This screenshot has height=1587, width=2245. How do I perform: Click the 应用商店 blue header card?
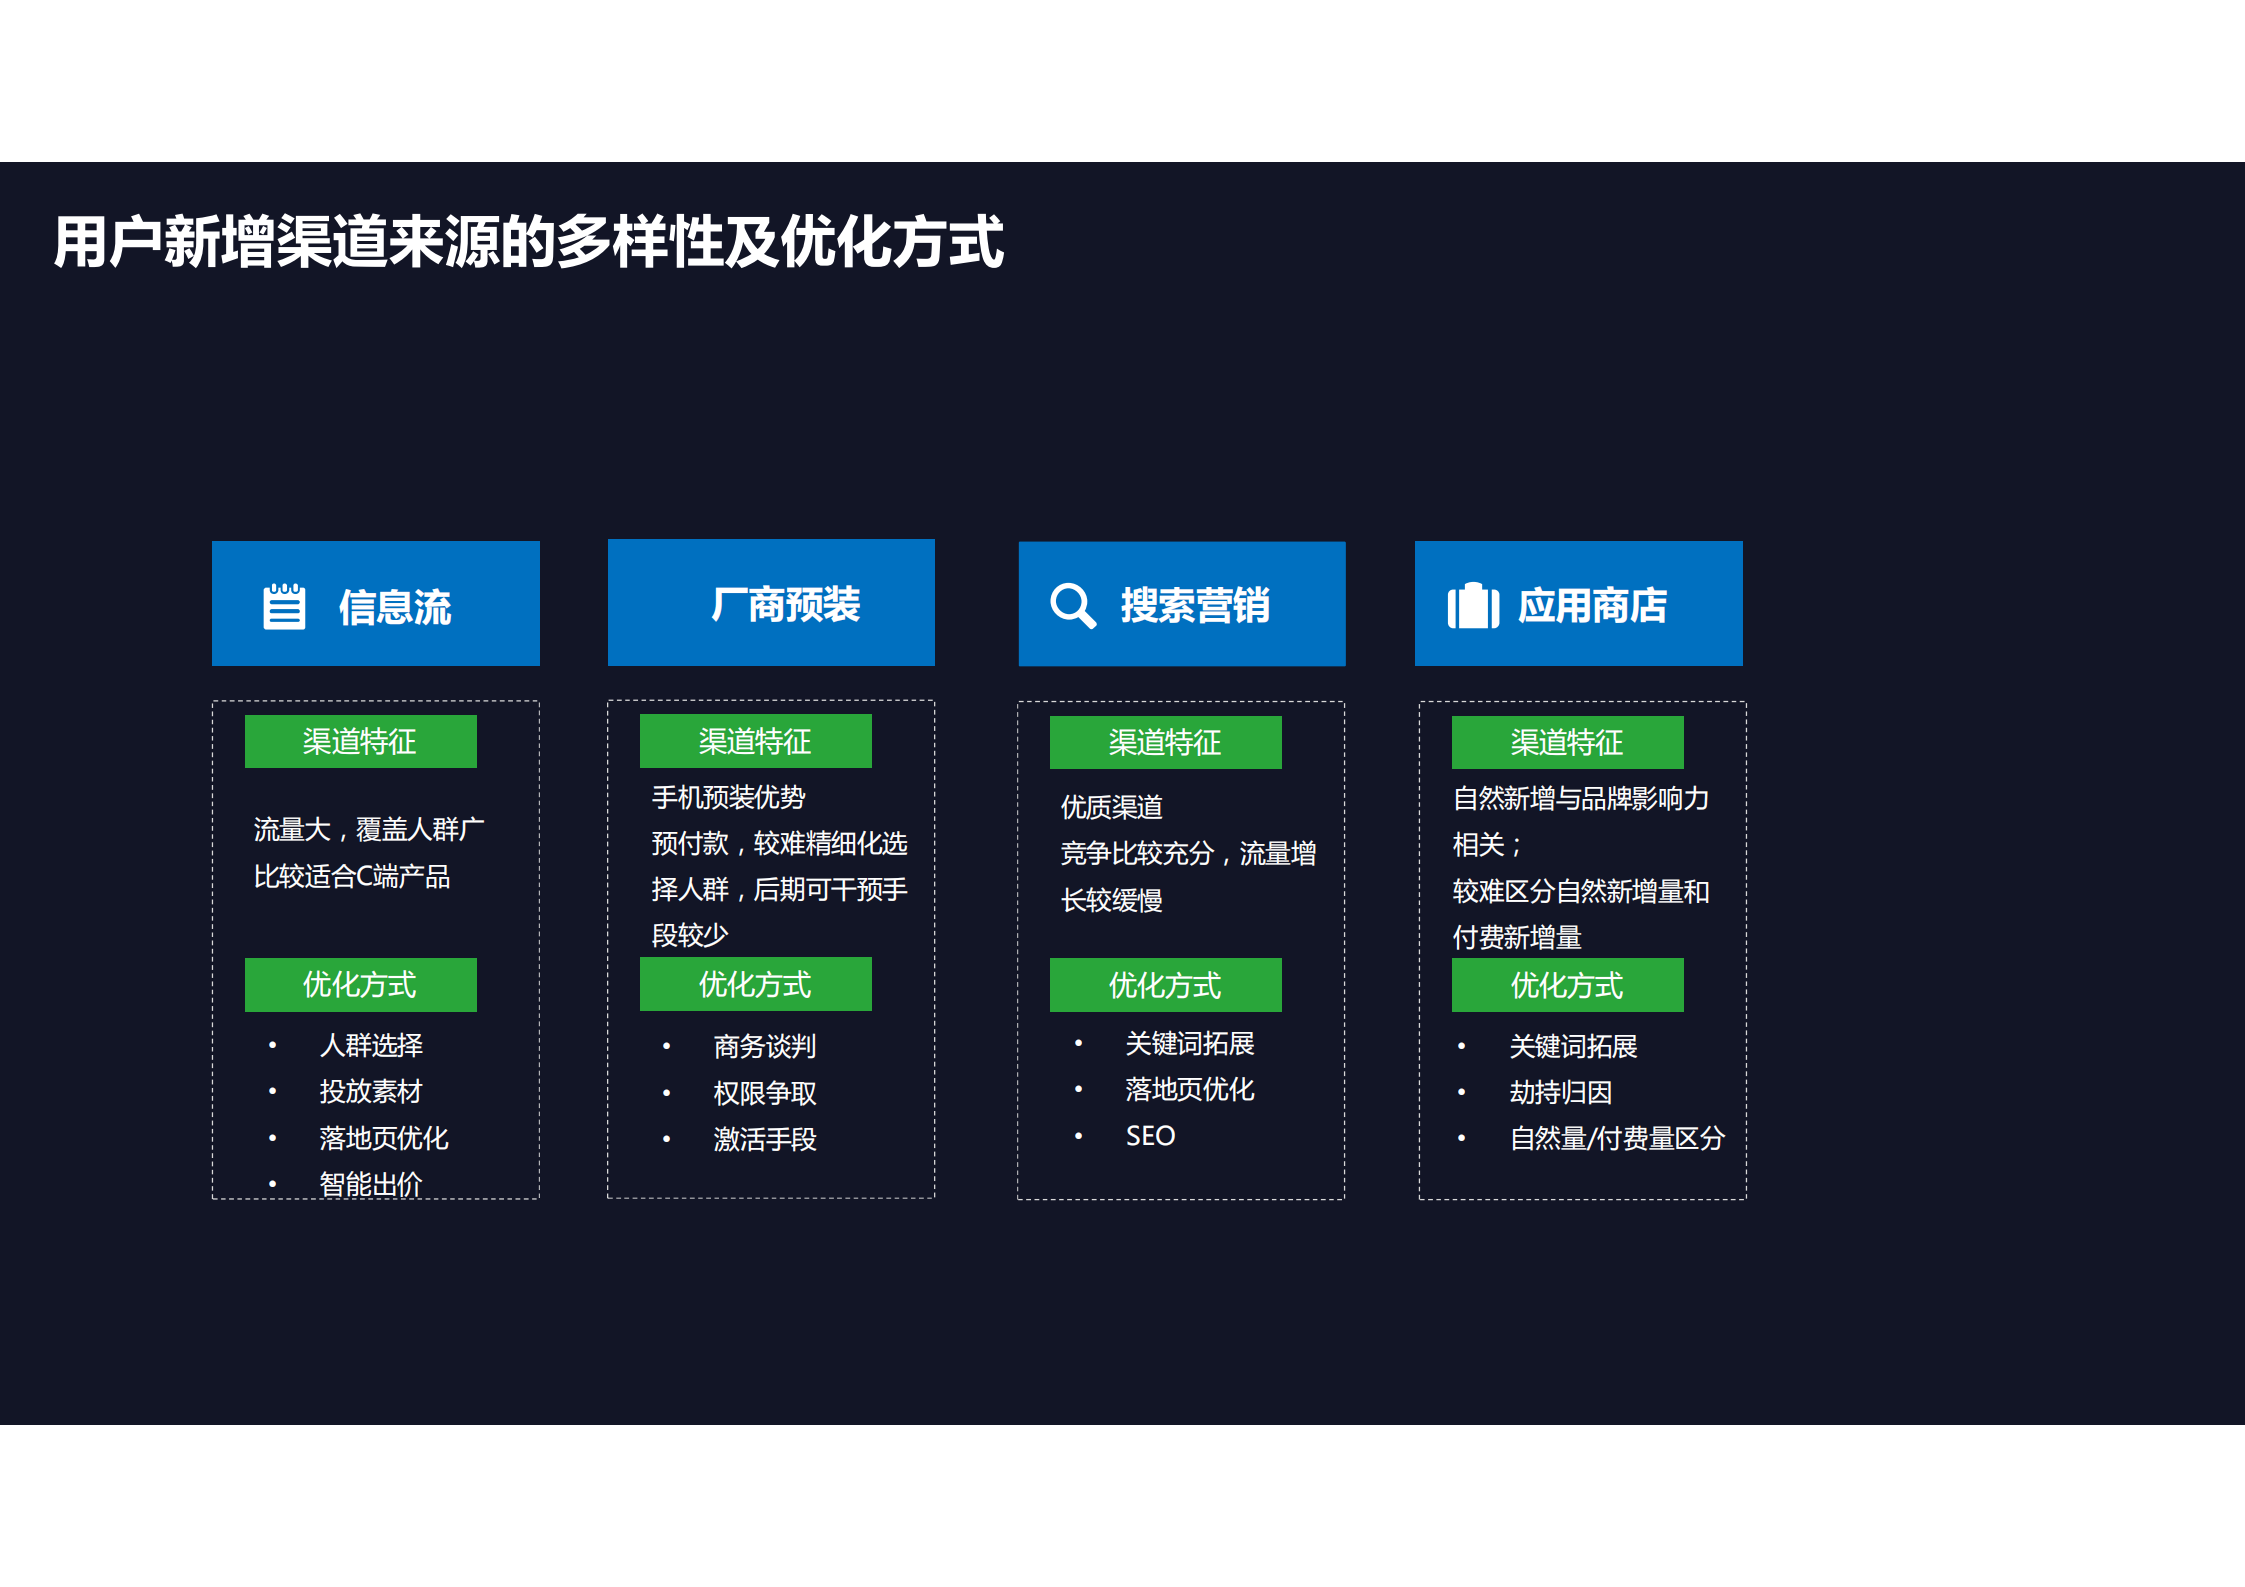[1578, 602]
